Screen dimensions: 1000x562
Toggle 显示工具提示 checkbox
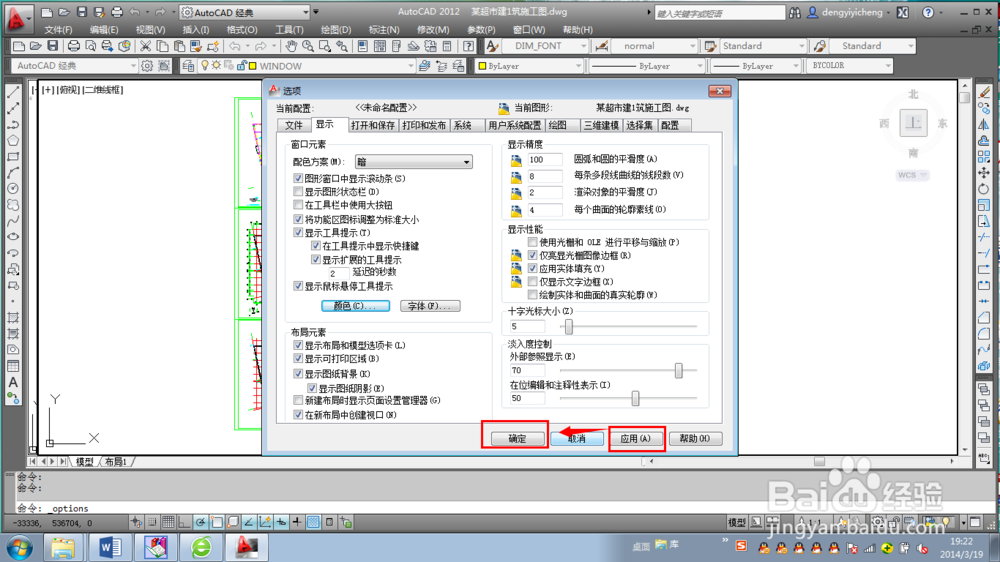coord(298,232)
